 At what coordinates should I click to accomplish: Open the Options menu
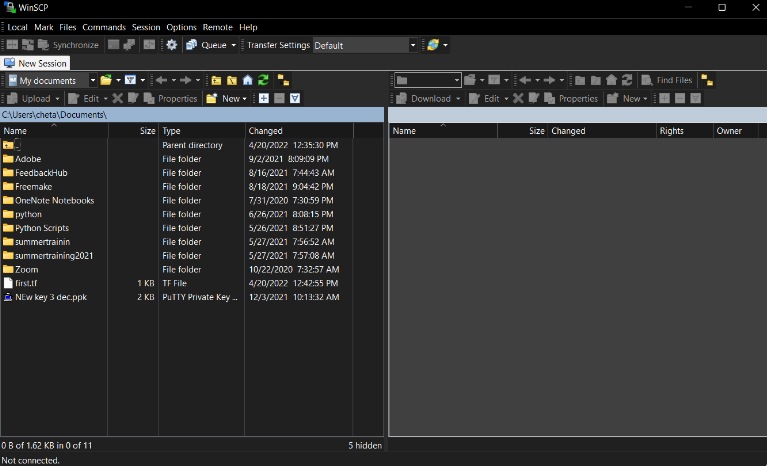tap(181, 27)
